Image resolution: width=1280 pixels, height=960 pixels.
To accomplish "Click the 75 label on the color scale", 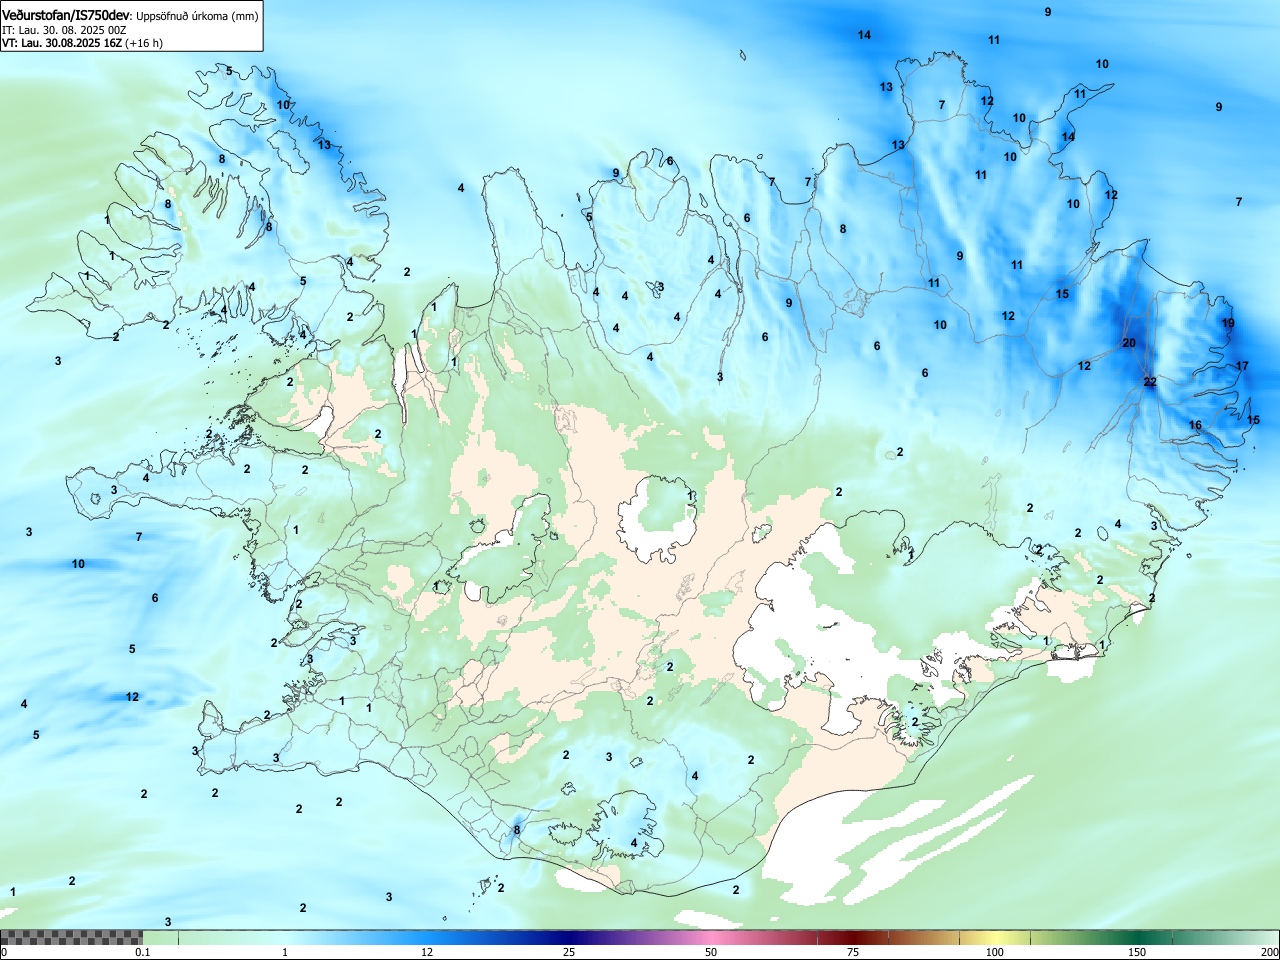I will point(853,952).
